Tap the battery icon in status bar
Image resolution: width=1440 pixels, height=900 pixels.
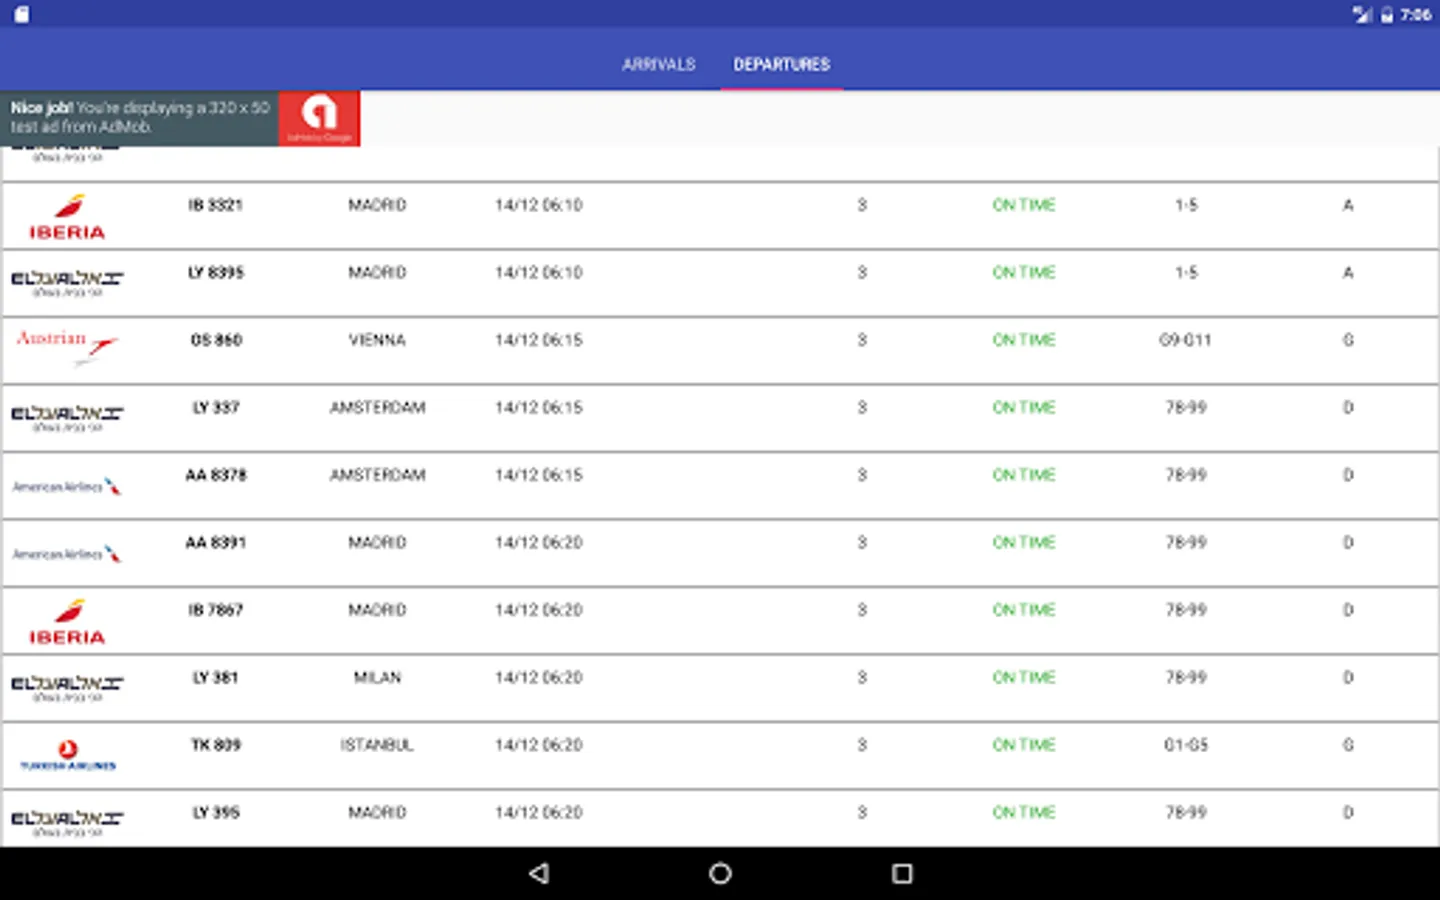click(x=1387, y=14)
